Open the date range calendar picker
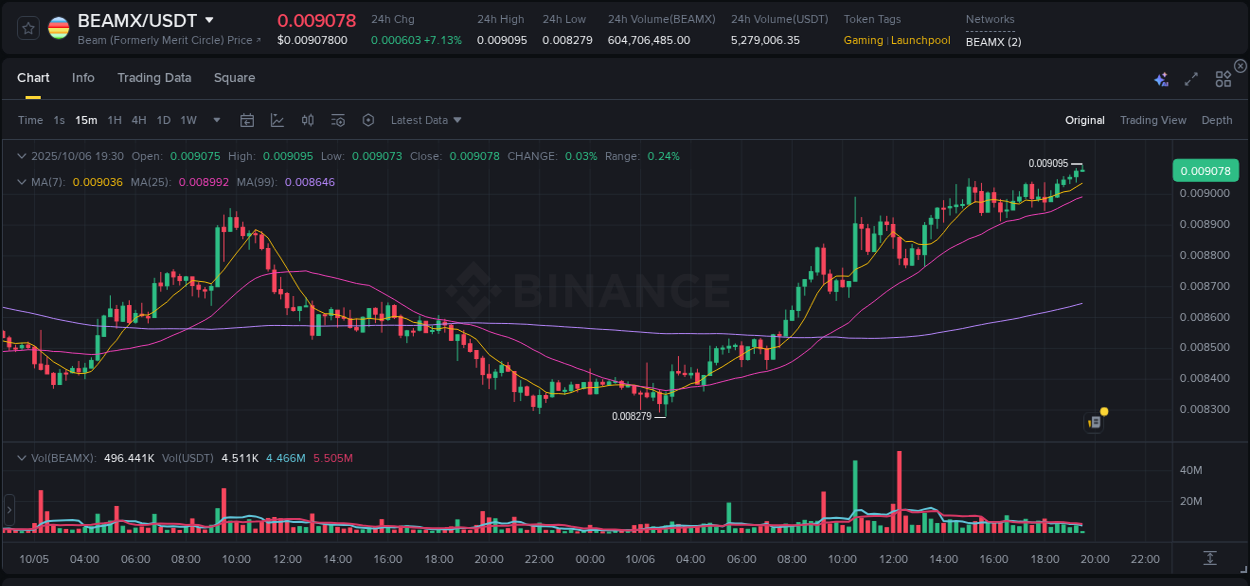 tap(247, 120)
